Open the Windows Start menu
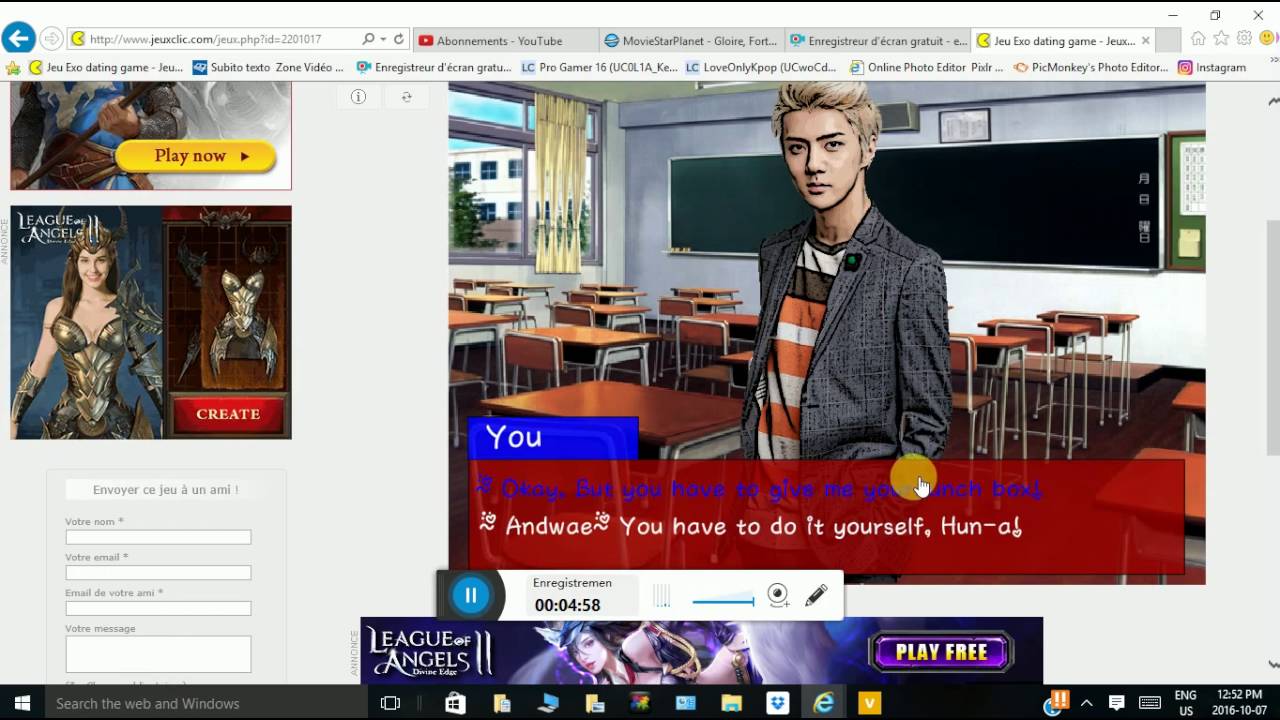The height and width of the screenshot is (720, 1280). tap(21, 703)
